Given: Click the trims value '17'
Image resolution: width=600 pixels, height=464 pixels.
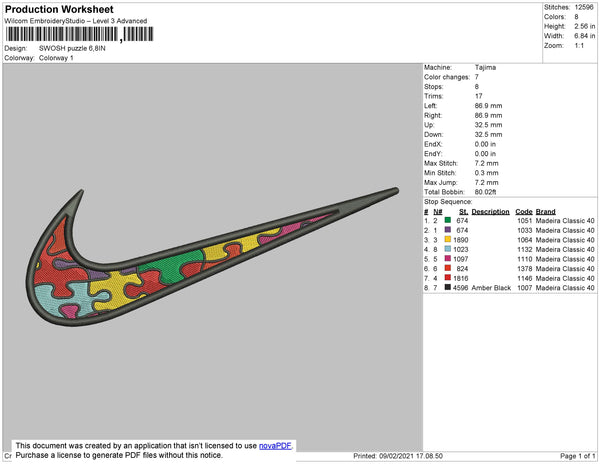Looking at the screenshot, I should (478, 96).
